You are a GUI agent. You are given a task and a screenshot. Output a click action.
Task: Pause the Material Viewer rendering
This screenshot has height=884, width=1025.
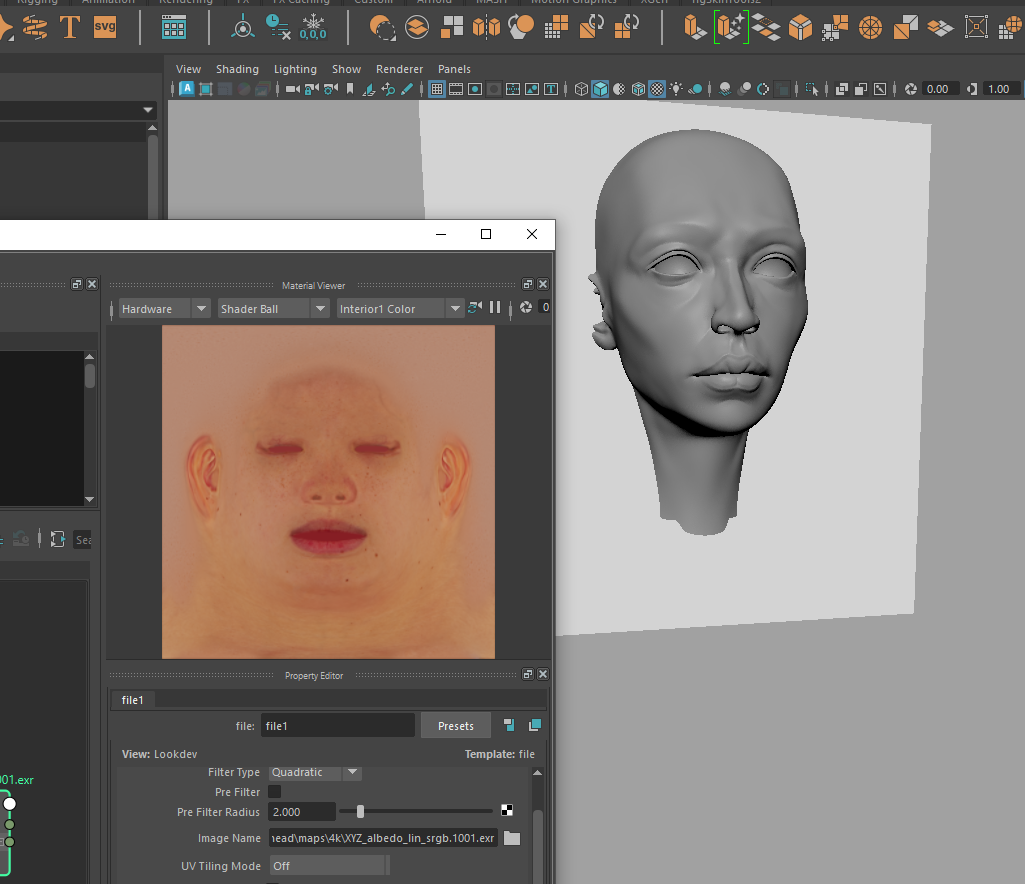click(494, 308)
